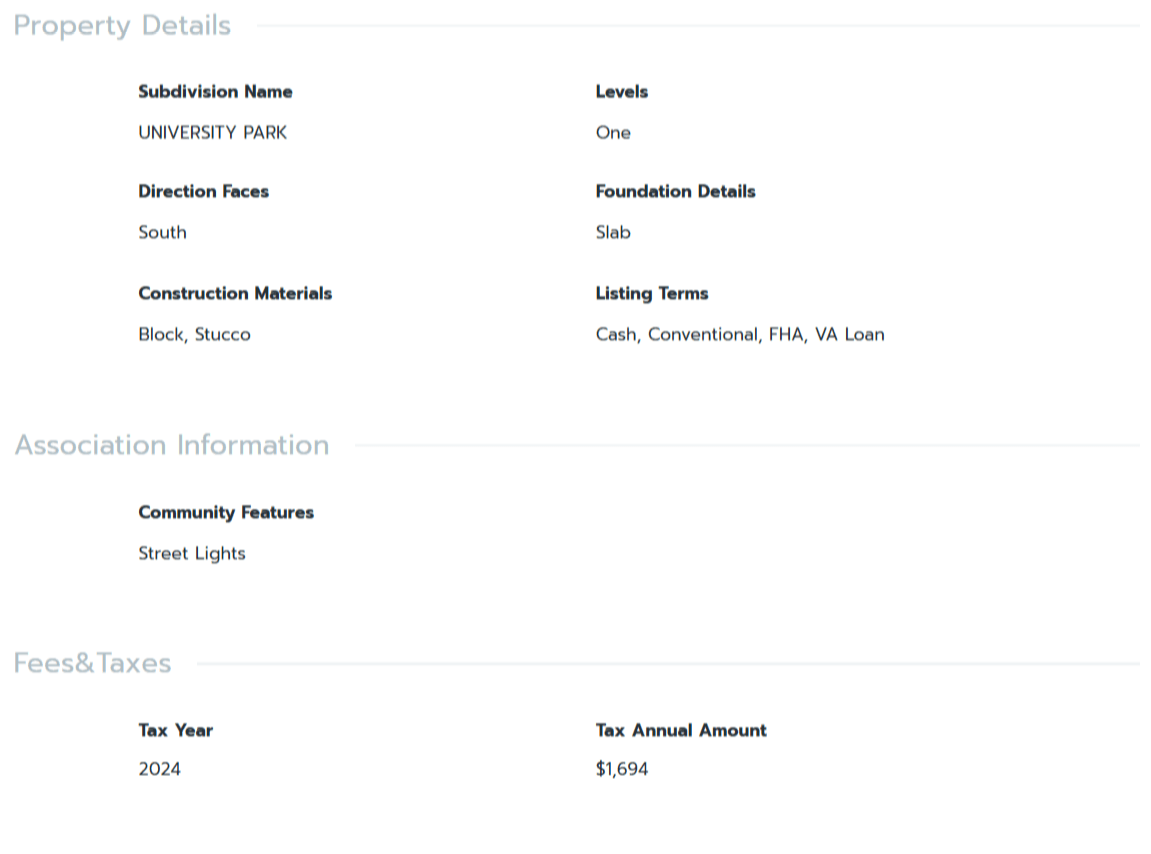This screenshot has height=854, width=1151.
Task: Click the Property Details section heading
Action: (x=122, y=26)
